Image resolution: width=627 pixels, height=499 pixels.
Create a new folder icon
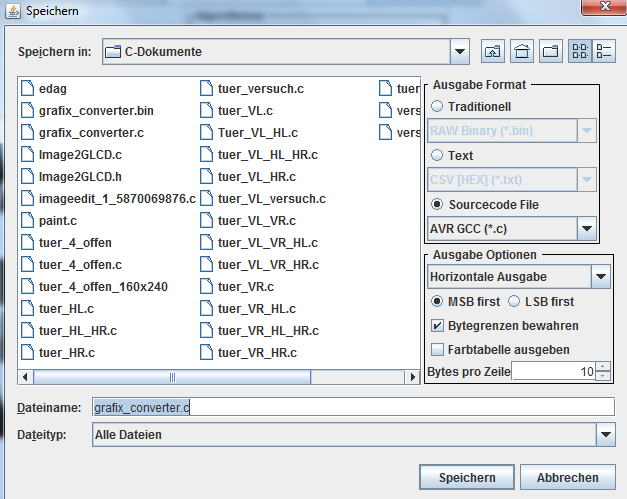(x=551, y=52)
